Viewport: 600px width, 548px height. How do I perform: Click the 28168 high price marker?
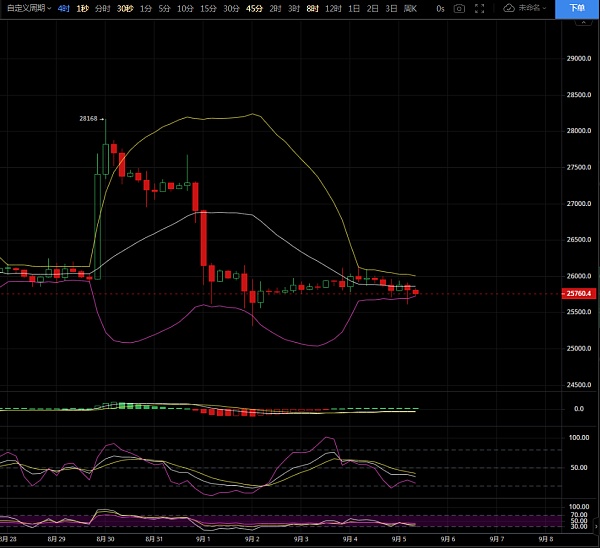tap(89, 118)
